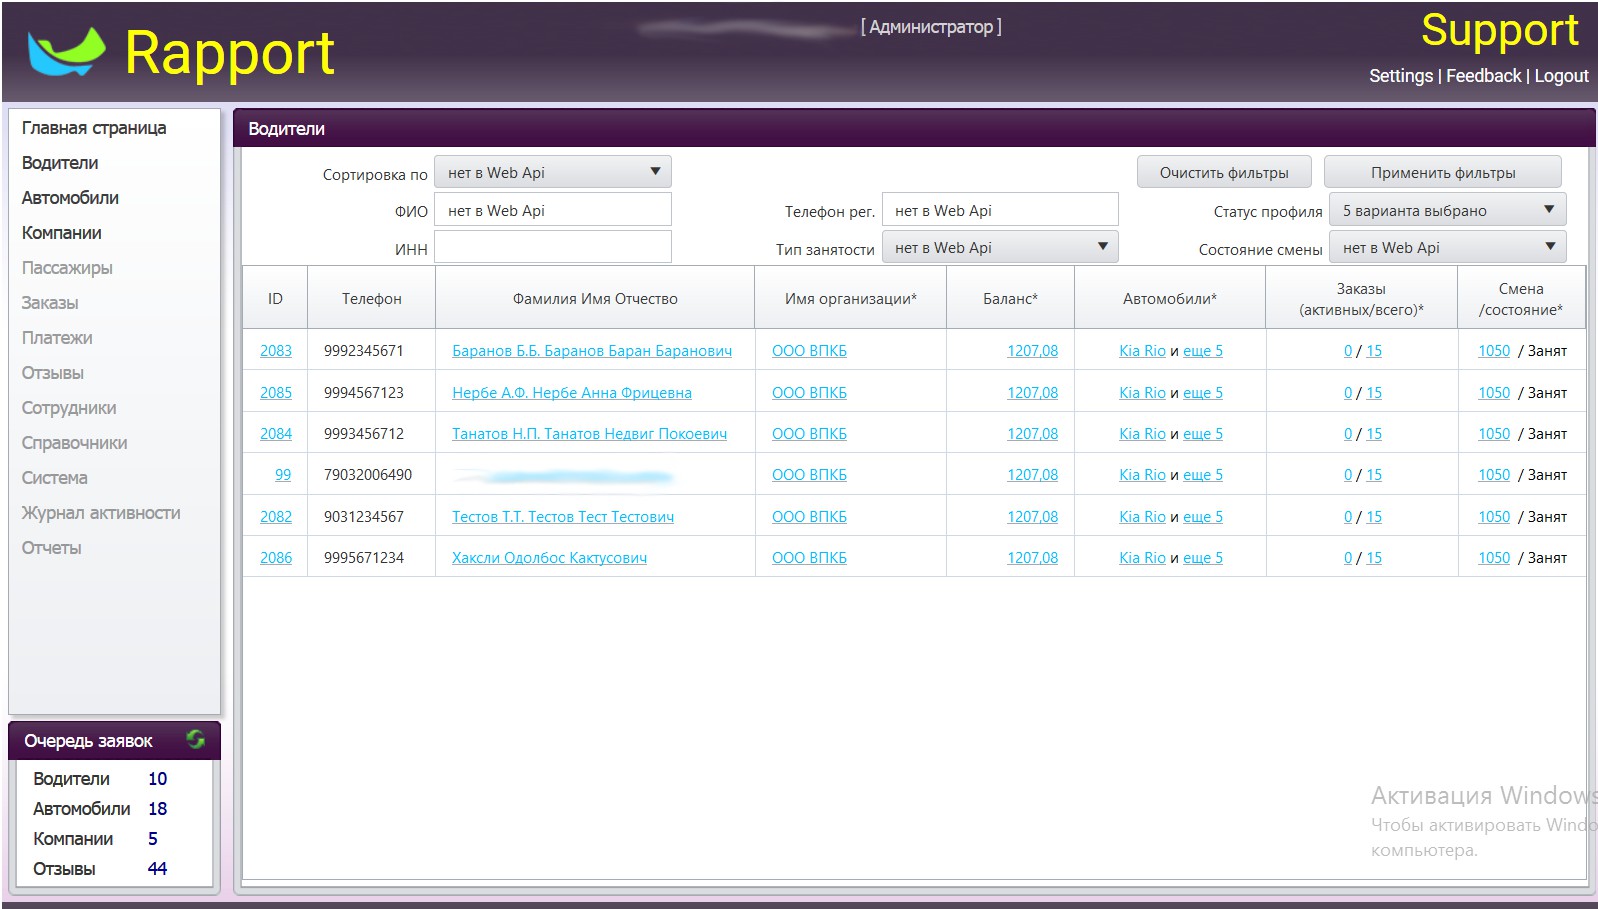Click 'еще 5' cars for driver 2082
The height and width of the screenshot is (909, 1598).
coord(1203,517)
